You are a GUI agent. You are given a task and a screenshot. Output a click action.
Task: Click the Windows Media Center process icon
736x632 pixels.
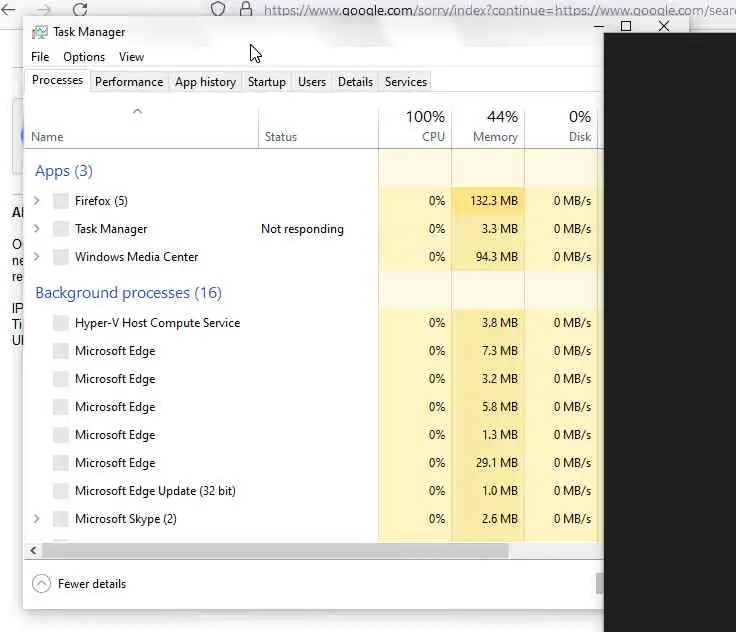[x=61, y=257]
